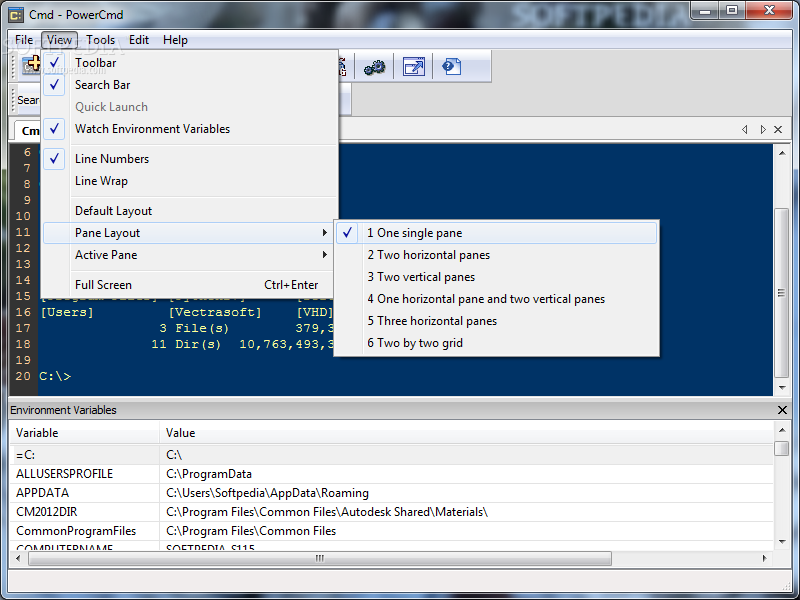Screen dimensions: 800x600
Task: Close the open View menu
Action: 59,40
